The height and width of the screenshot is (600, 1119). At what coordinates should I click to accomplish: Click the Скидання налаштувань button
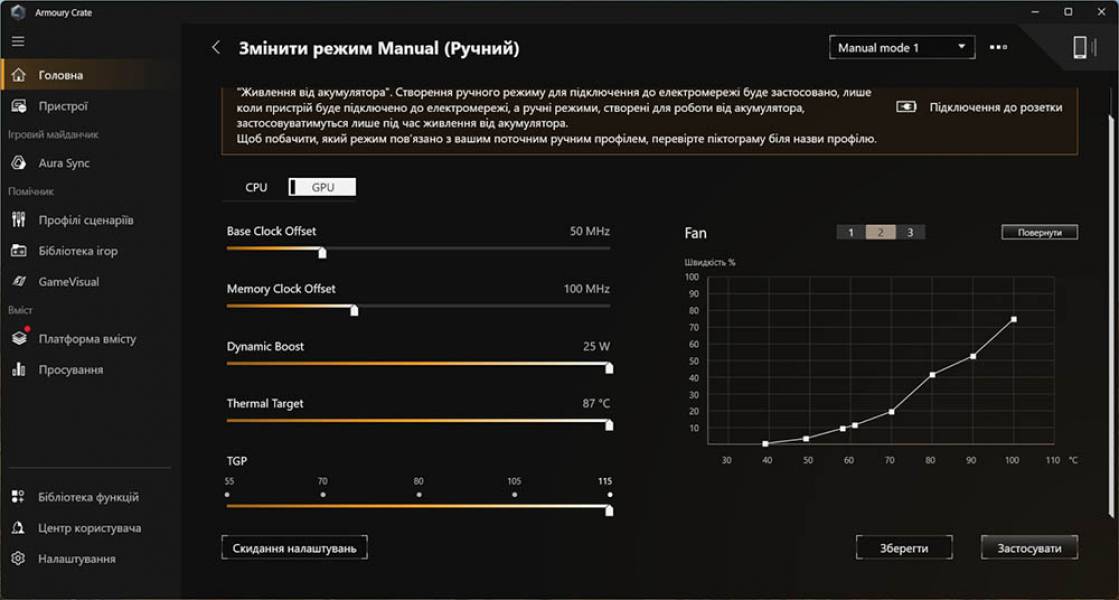point(294,548)
